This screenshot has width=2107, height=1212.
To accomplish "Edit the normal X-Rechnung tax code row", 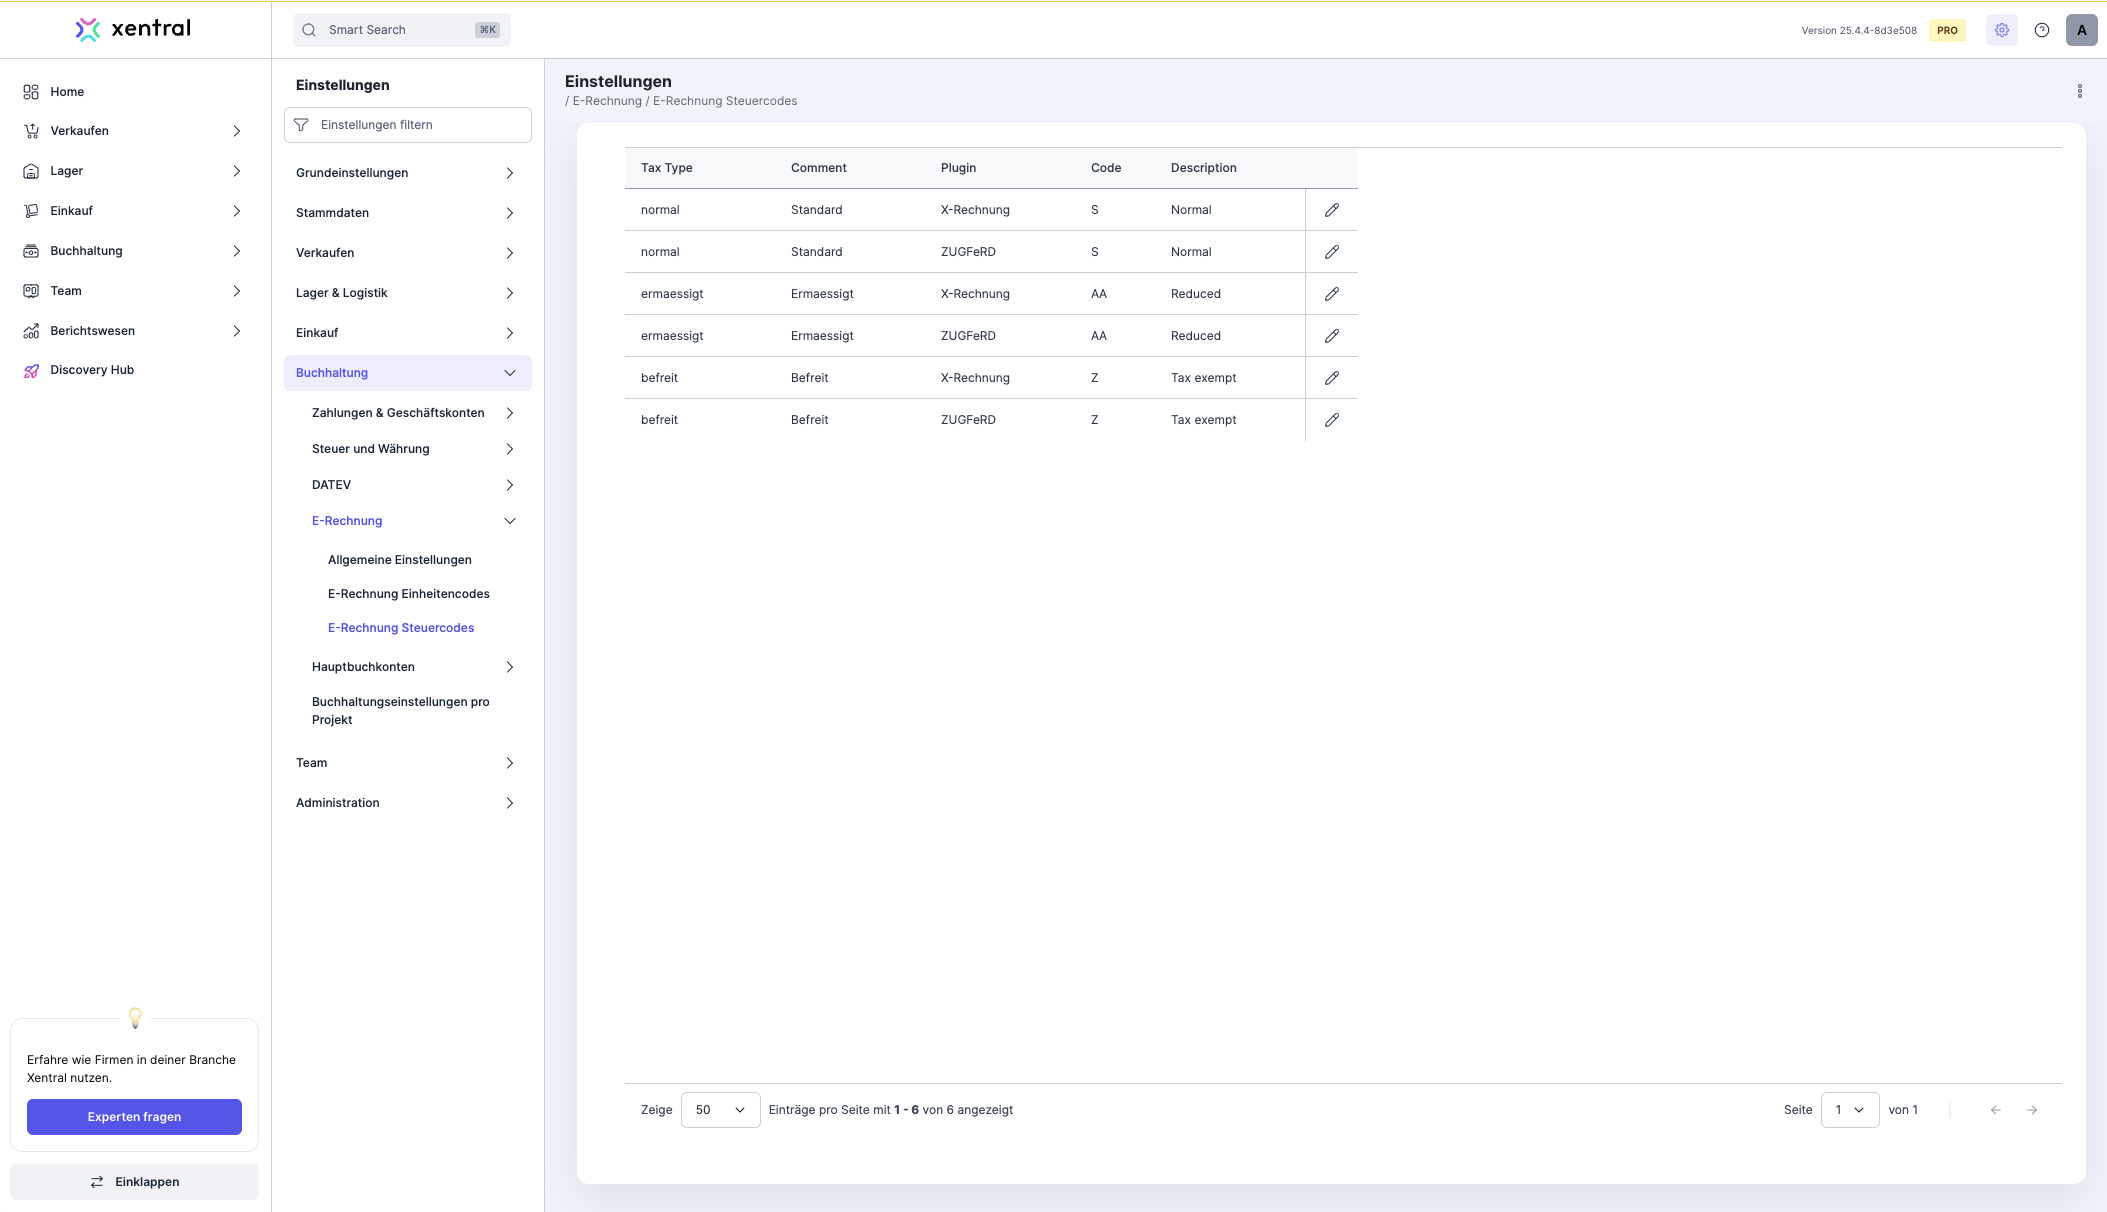I will coord(1331,210).
